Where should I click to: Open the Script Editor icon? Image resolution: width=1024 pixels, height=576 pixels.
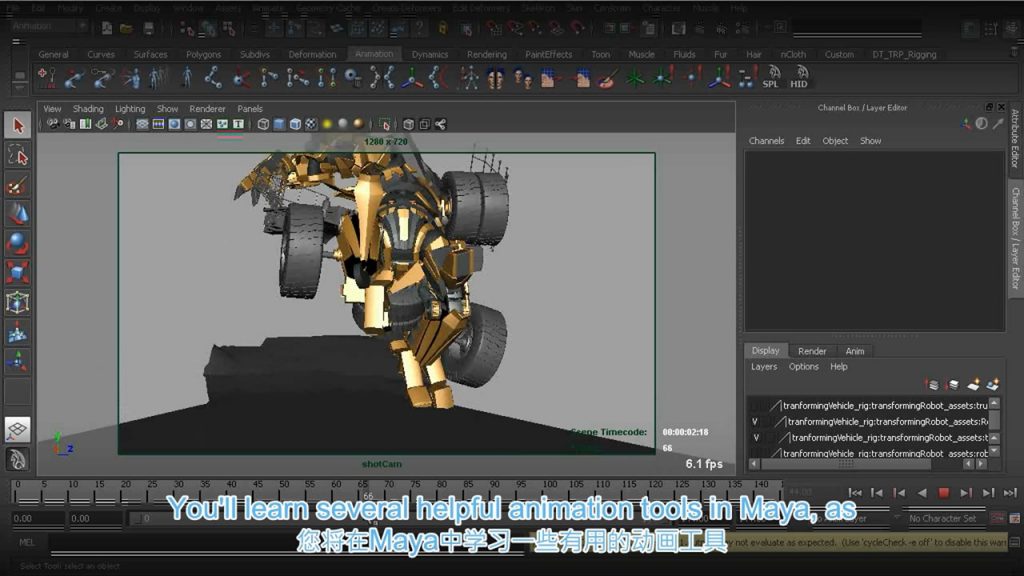1014,542
